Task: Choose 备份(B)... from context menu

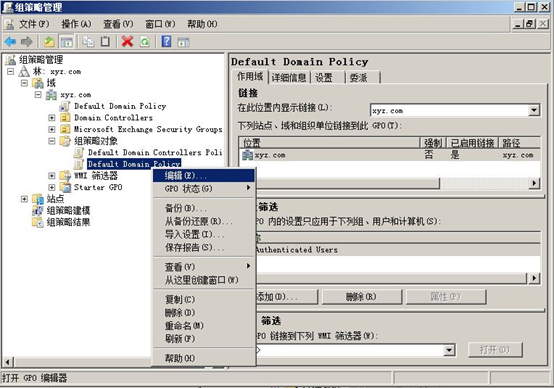Action: [204, 208]
